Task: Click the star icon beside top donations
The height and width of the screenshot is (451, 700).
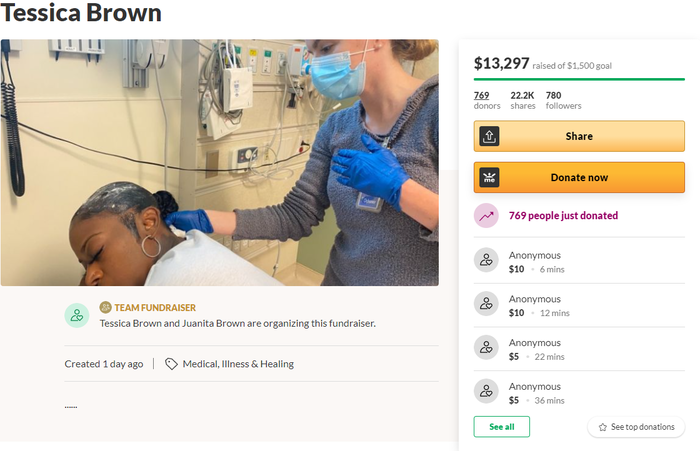Action: click(602, 427)
